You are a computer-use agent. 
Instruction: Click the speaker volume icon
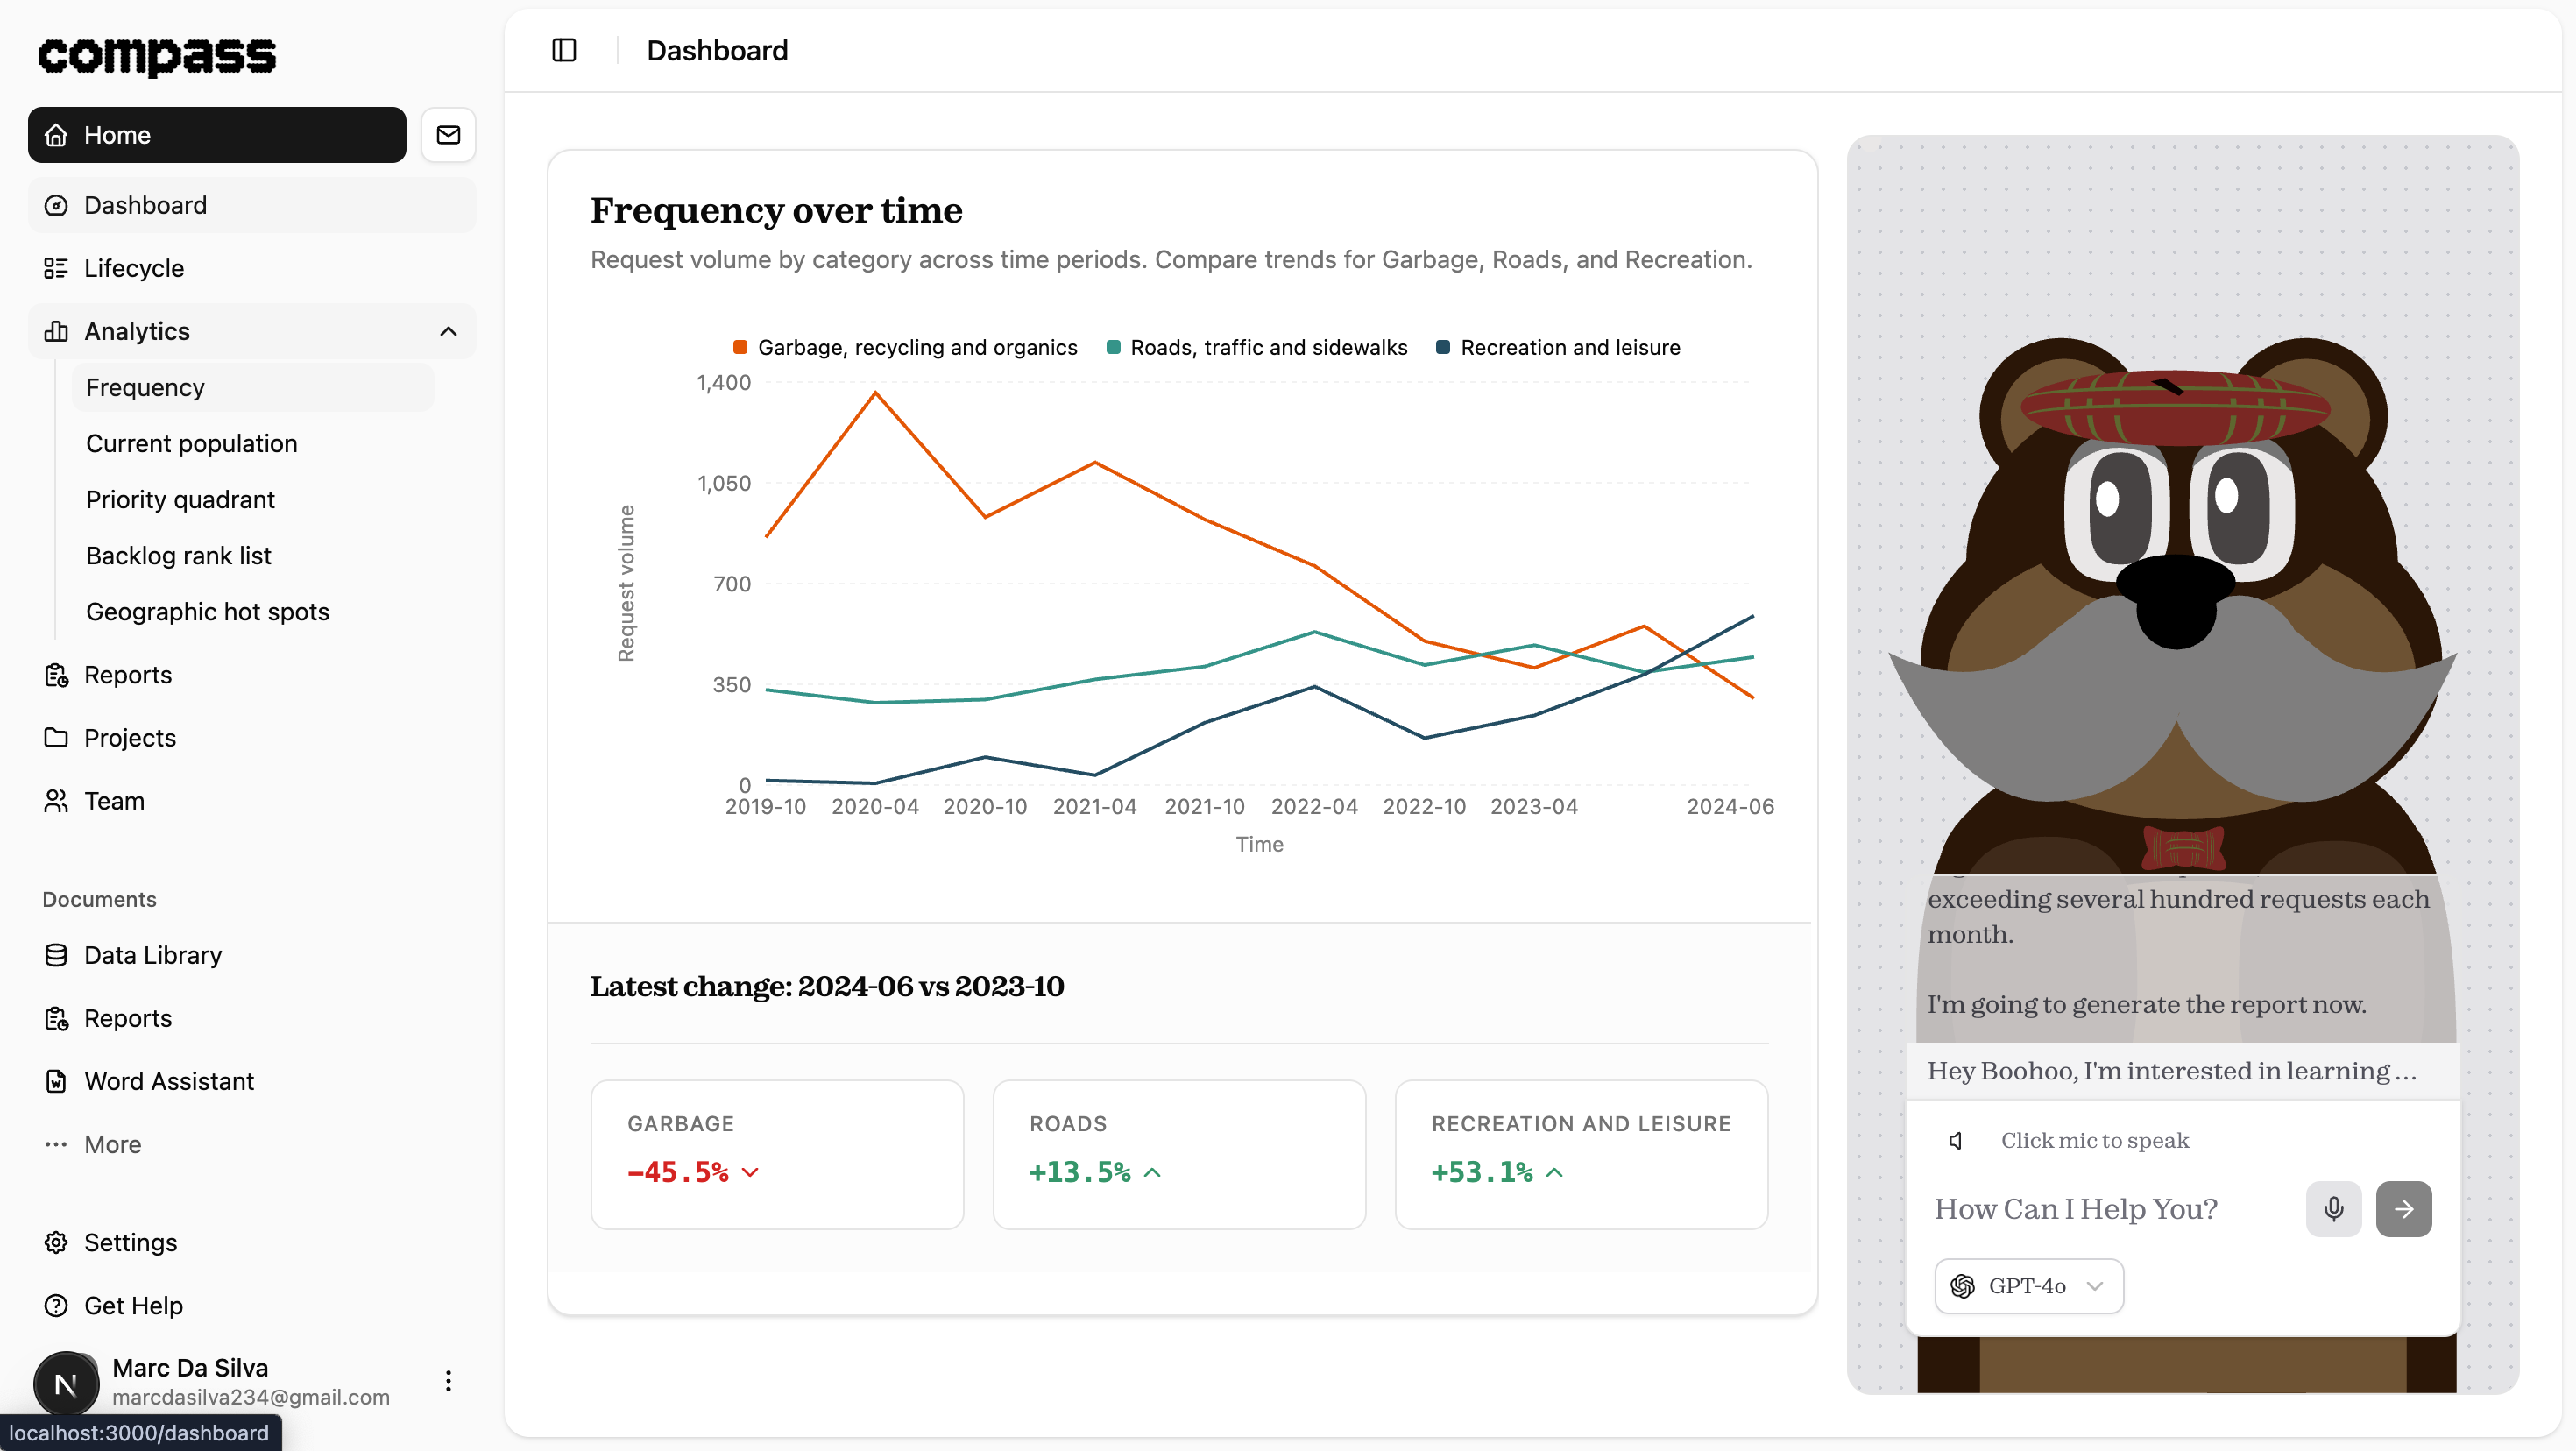(1956, 1140)
